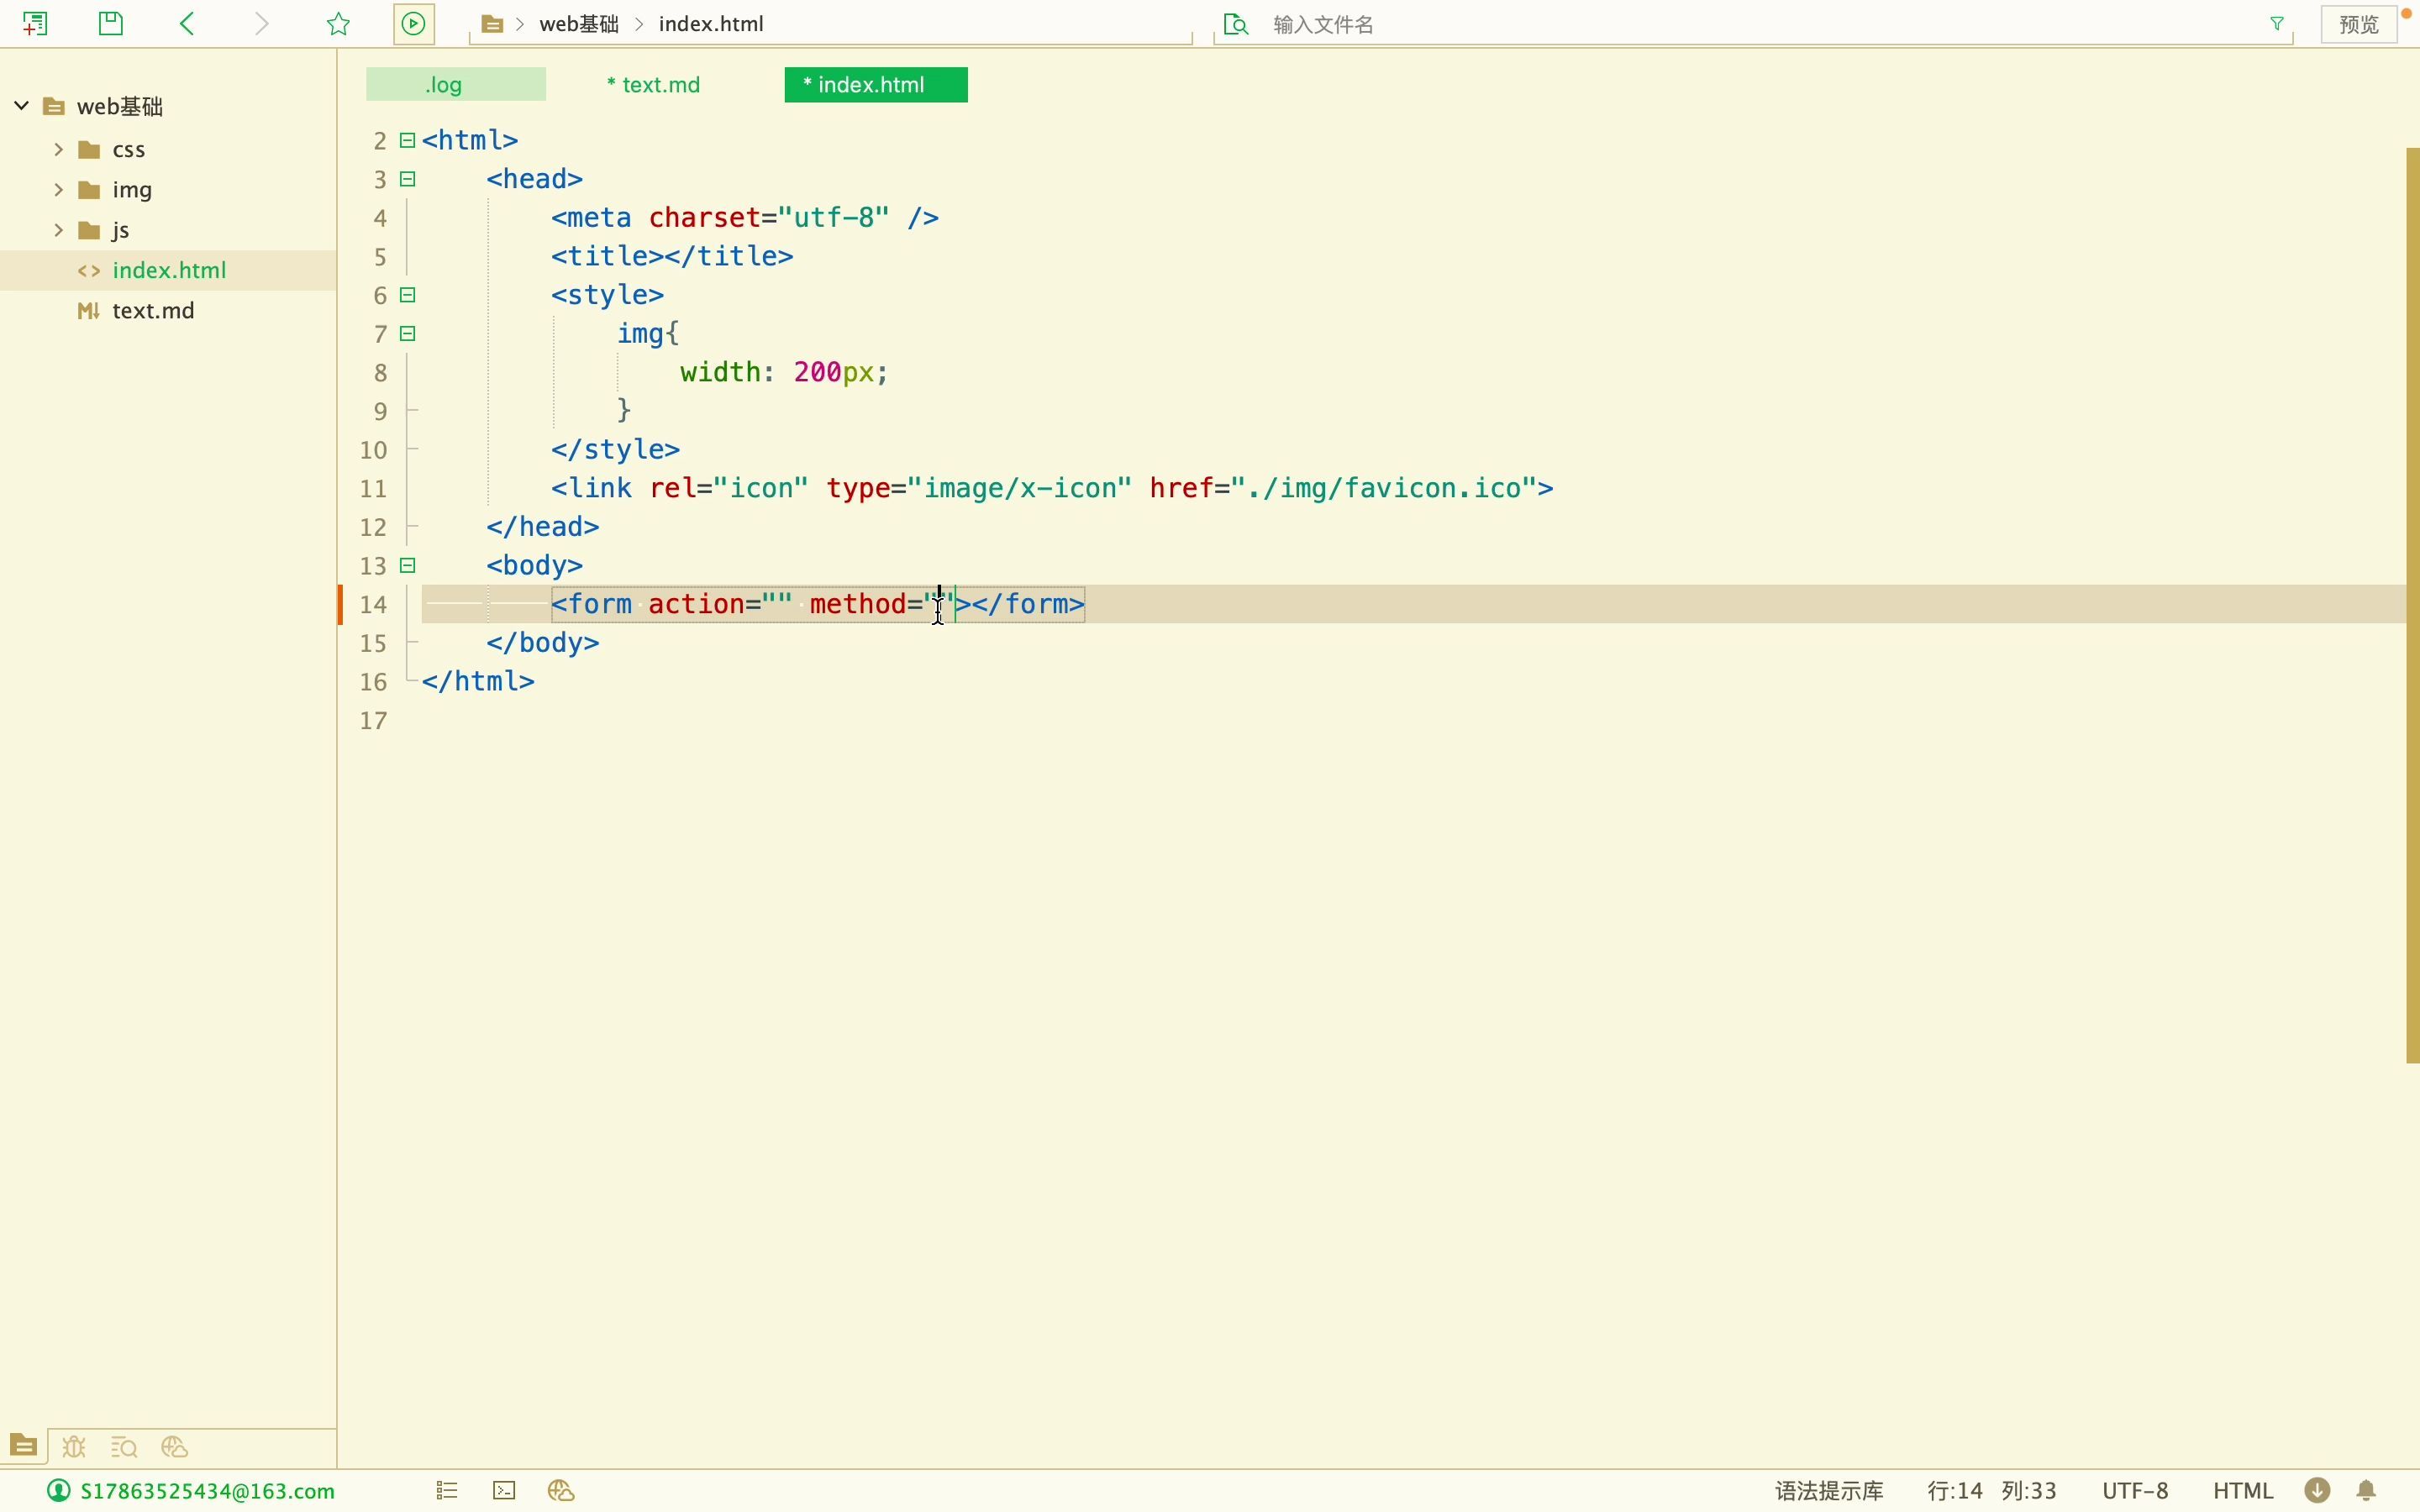Click the closing form tag
Viewport: 2420px width, 1512px height.
click(1028, 605)
